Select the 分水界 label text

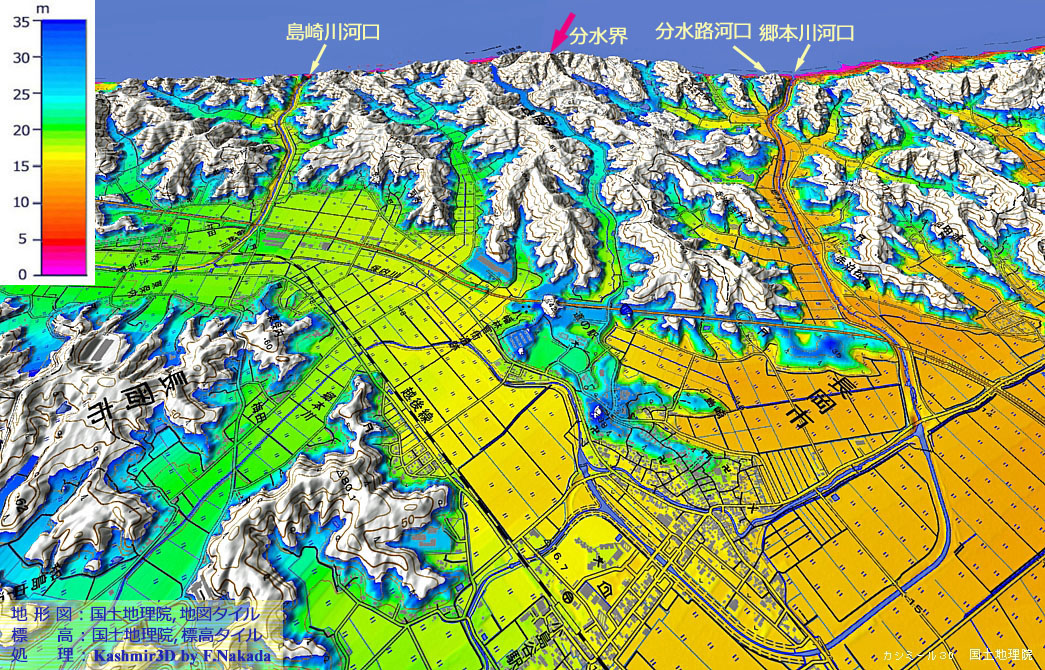pyautogui.click(x=599, y=36)
